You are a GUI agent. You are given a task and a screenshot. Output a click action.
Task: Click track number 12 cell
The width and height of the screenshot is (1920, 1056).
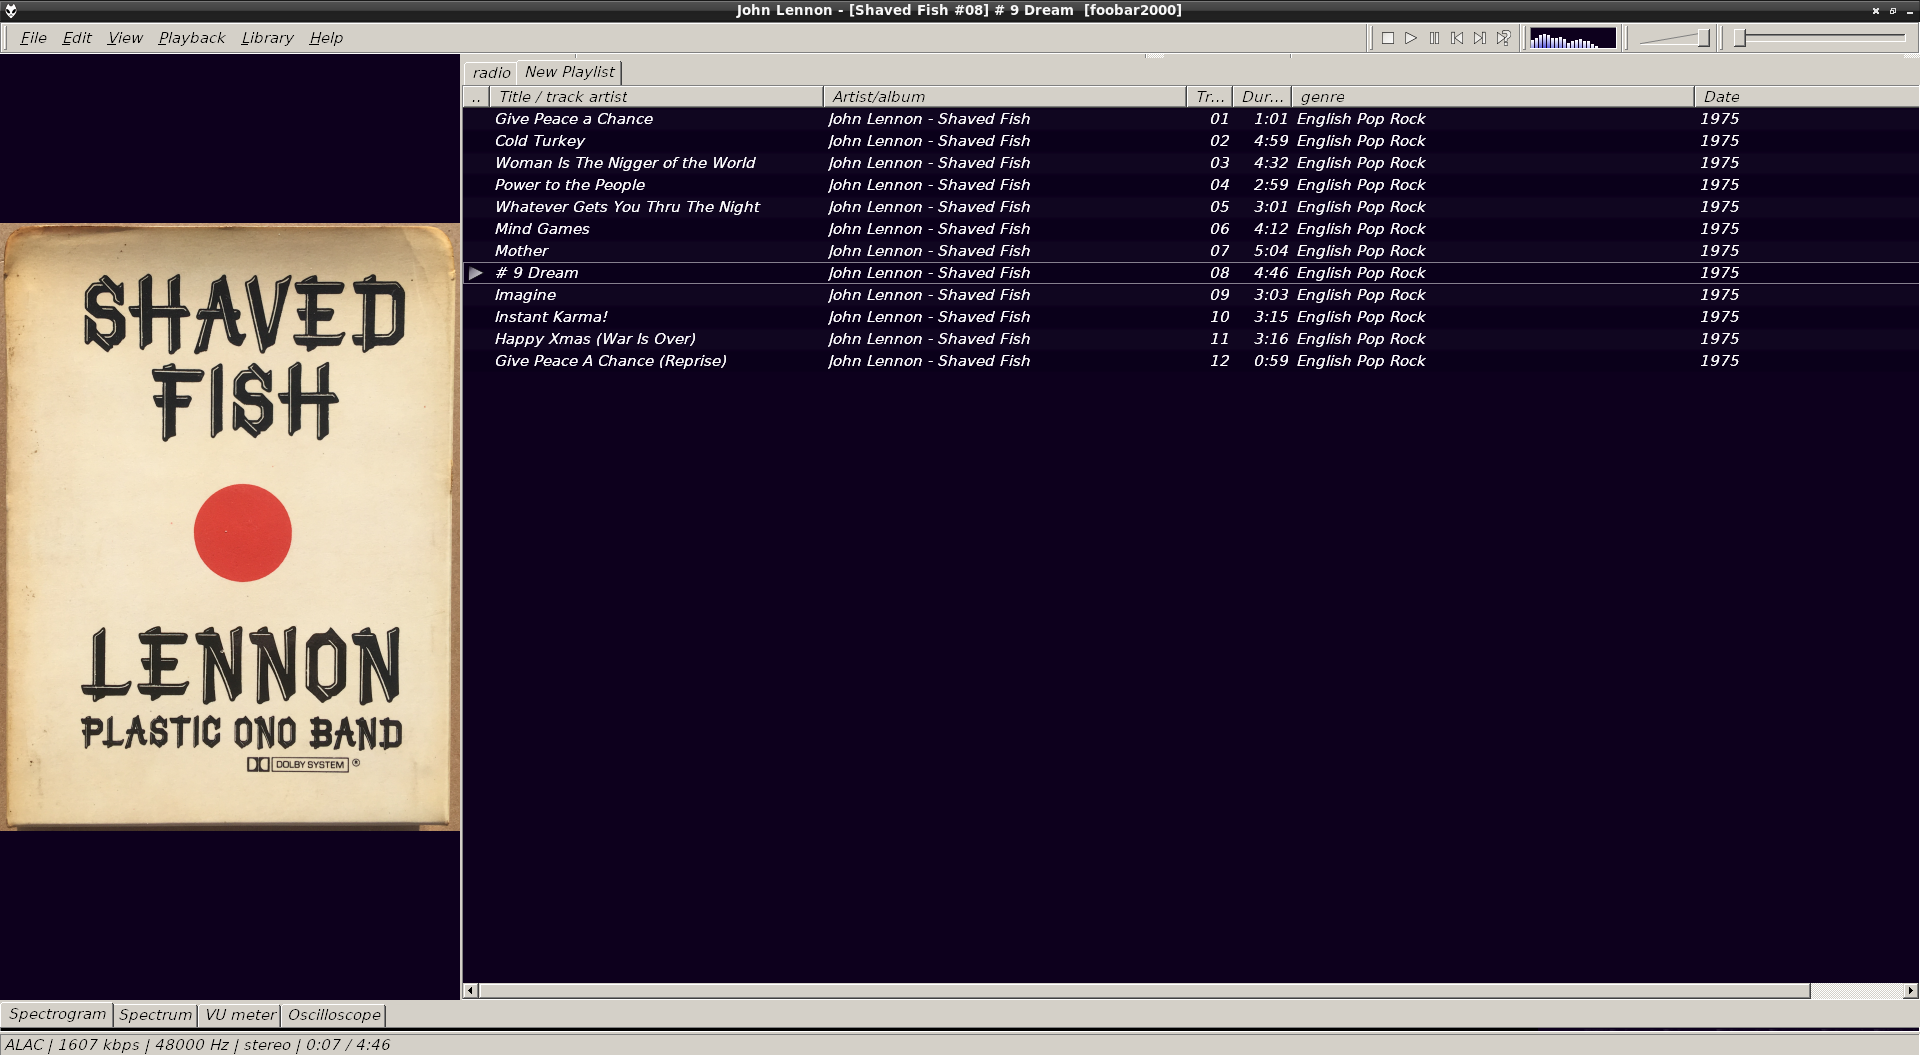pos(1219,361)
